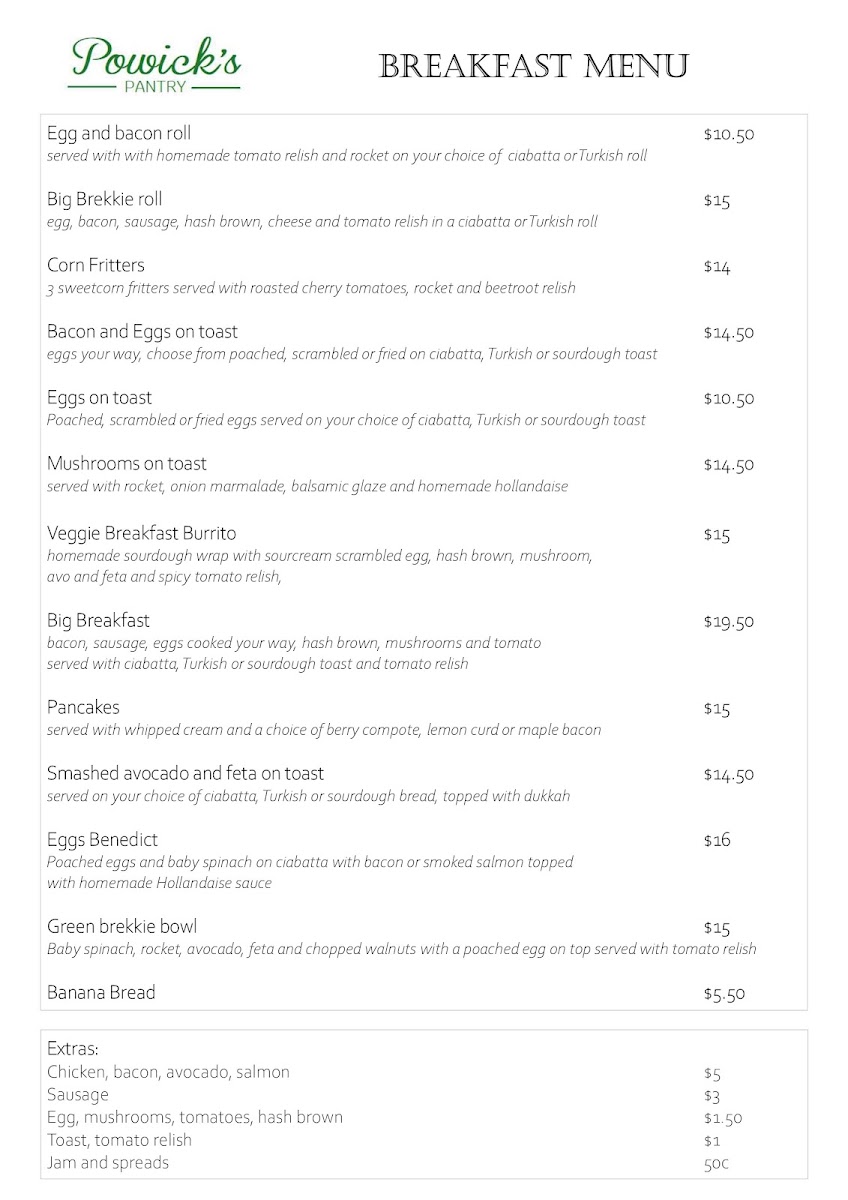This screenshot has width=848, height=1200.
Task: Select the Egg and bacon roll item
Action: [119, 134]
